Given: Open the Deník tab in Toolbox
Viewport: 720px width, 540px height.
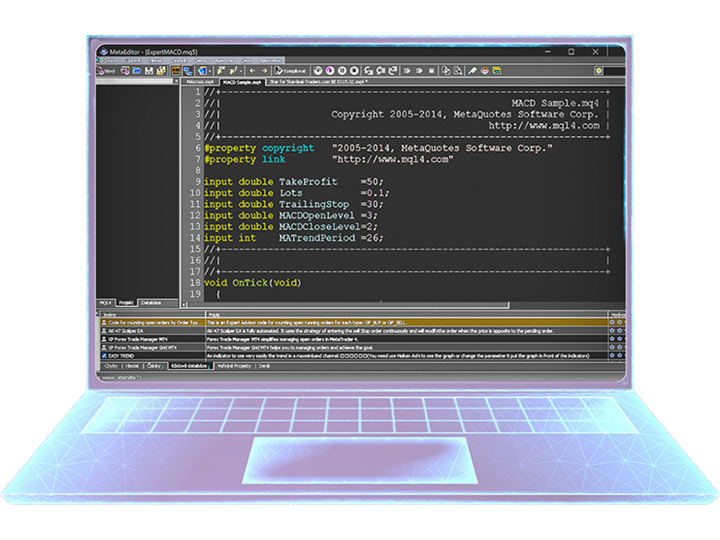Looking at the screenshot, I should pyautogui.click(x=264, y=366).
